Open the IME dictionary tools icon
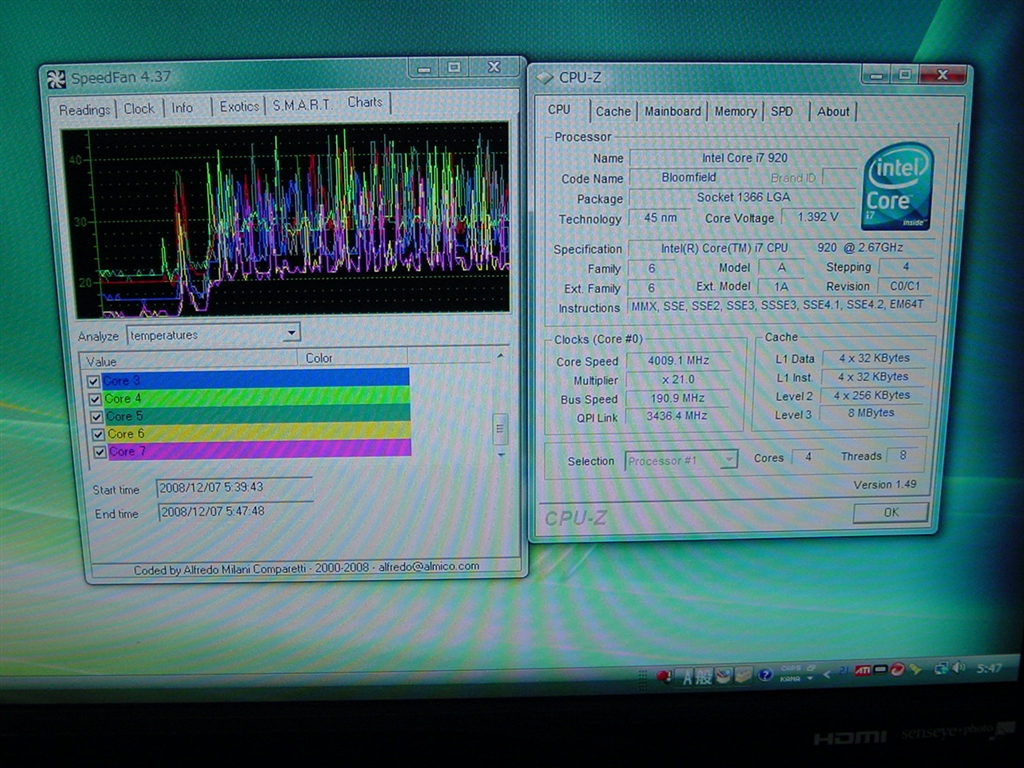 tap(743, 675)
